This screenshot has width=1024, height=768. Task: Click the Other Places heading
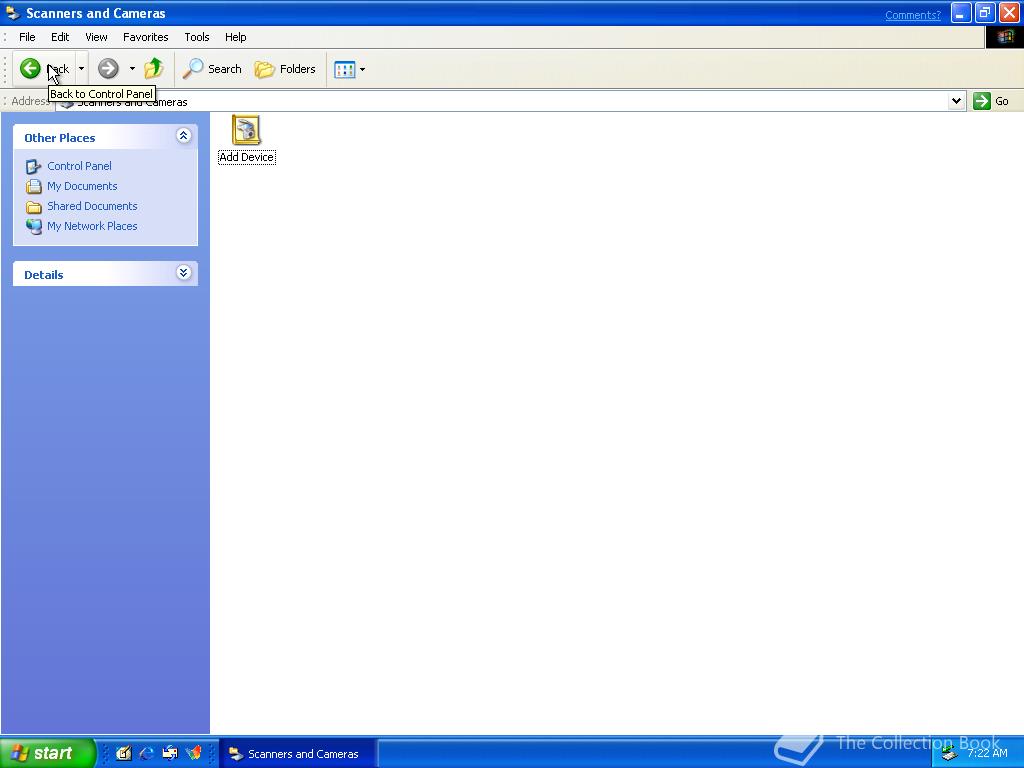click(59, 138)
